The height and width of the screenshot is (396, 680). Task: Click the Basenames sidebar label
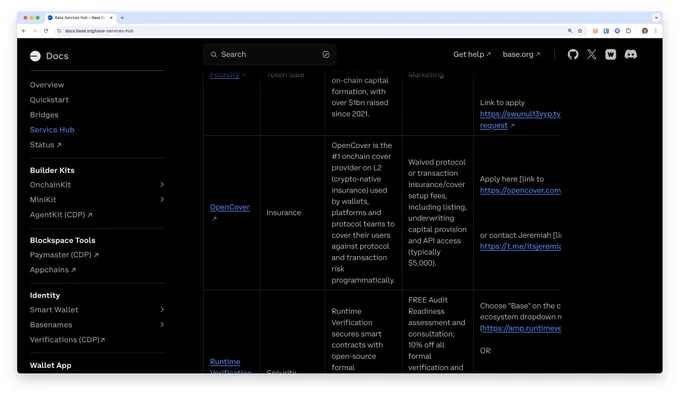point(51,324)
